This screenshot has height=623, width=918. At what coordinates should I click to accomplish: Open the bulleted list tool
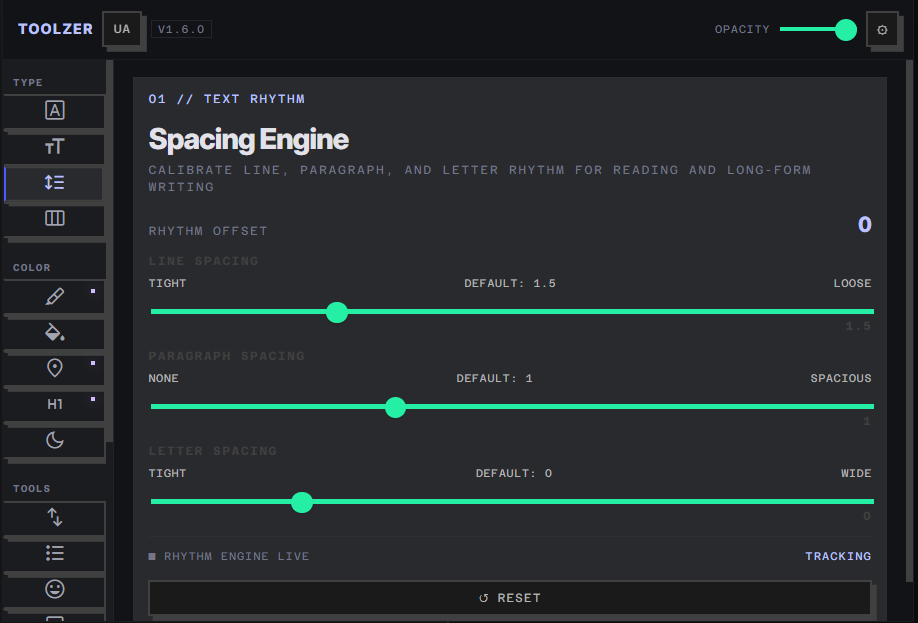click(54, 553)
